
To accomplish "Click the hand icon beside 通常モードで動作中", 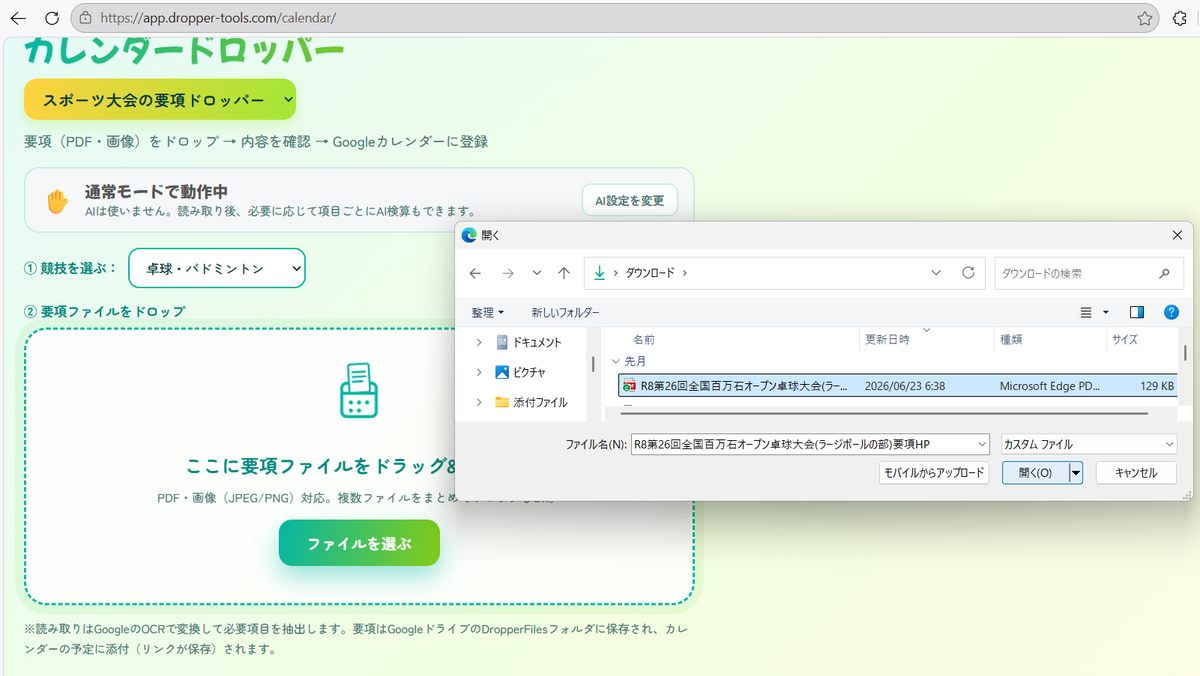I will pos(57,200).
